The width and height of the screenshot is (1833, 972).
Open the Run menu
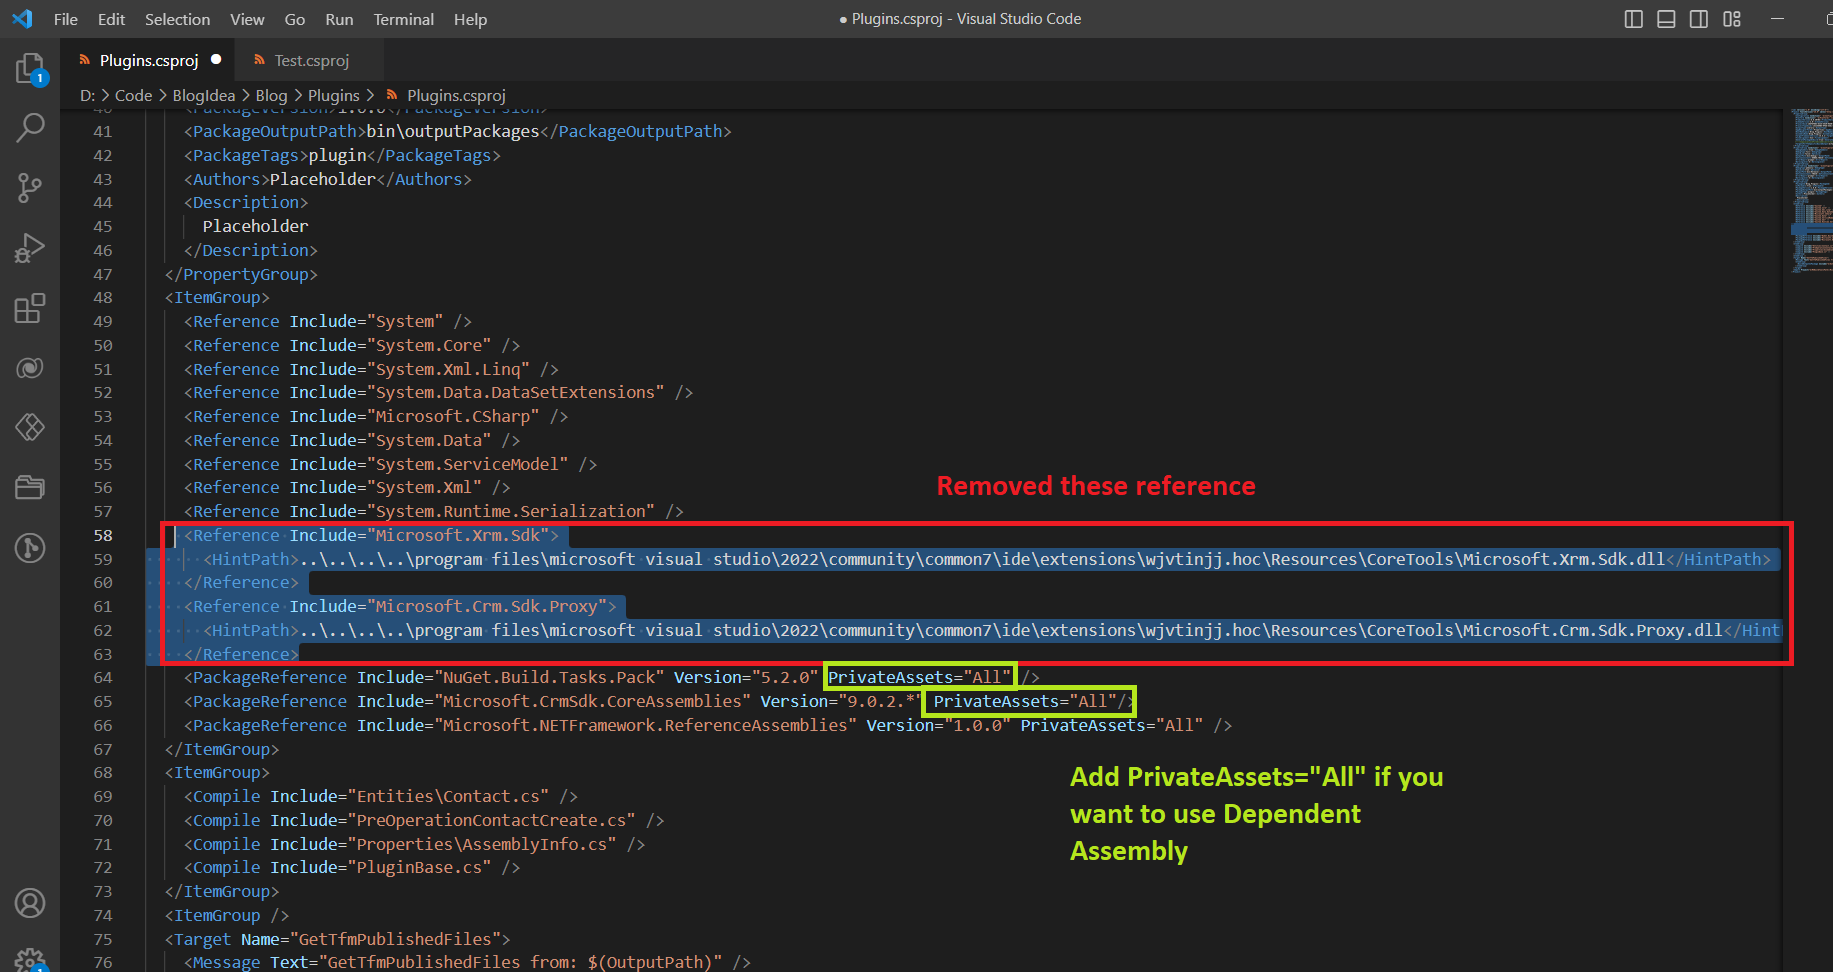(x=339, y=19)
